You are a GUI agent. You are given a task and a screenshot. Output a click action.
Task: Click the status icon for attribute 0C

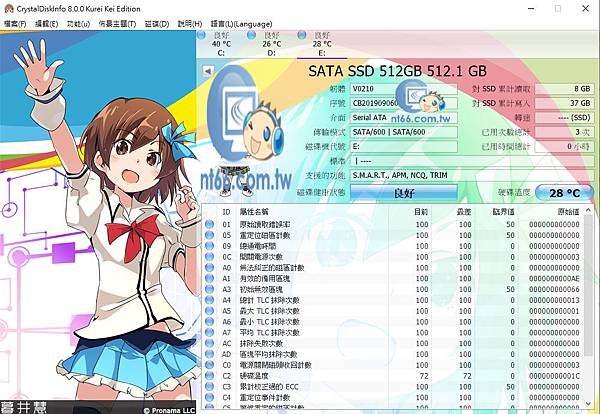tap(209, 257)
